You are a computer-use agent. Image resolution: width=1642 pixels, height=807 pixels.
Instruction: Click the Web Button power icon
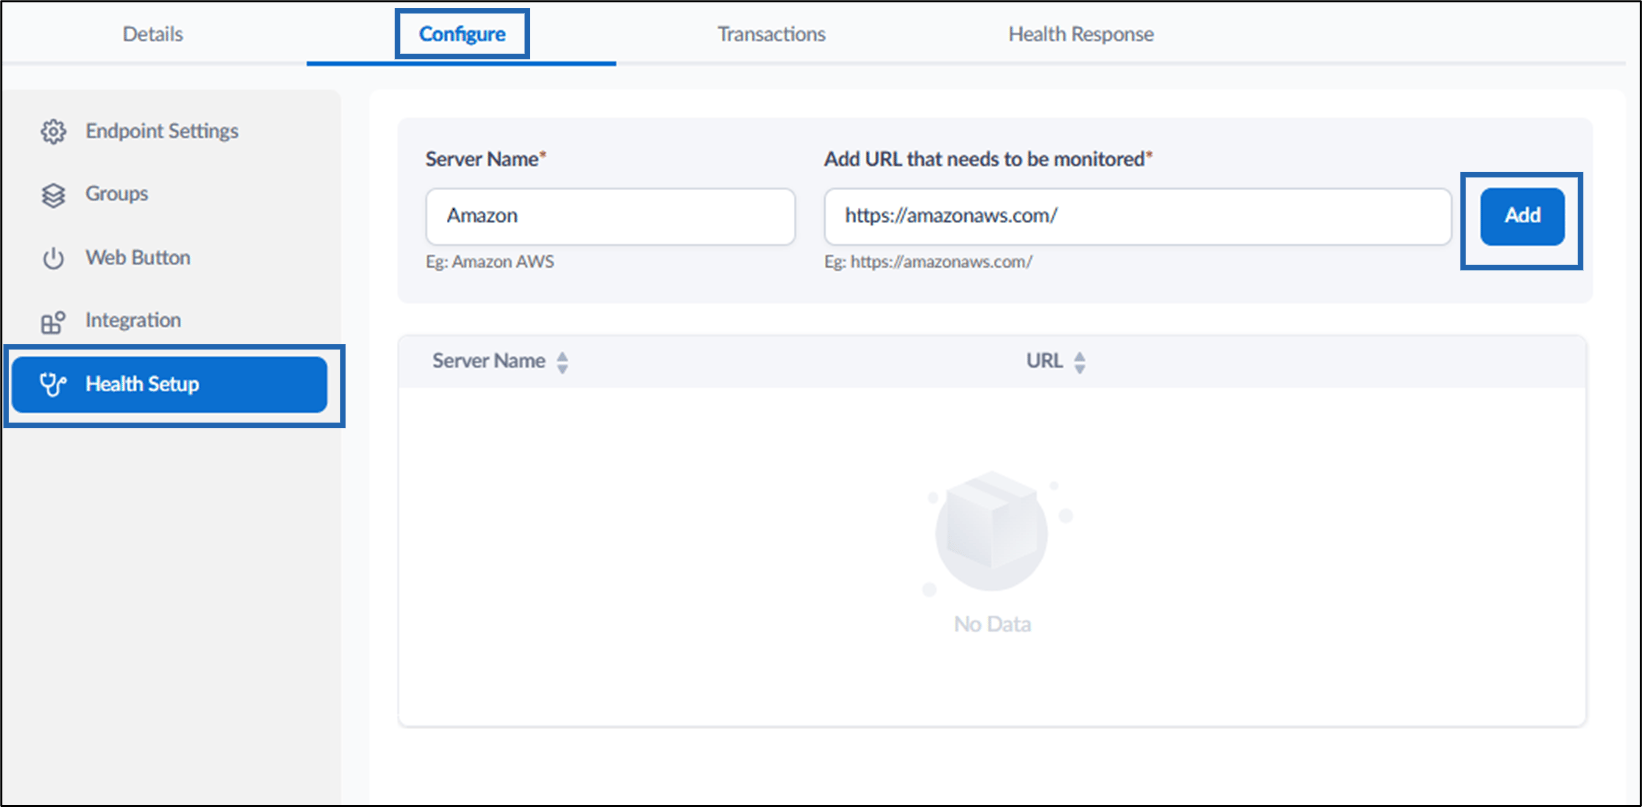coord(53,258)
